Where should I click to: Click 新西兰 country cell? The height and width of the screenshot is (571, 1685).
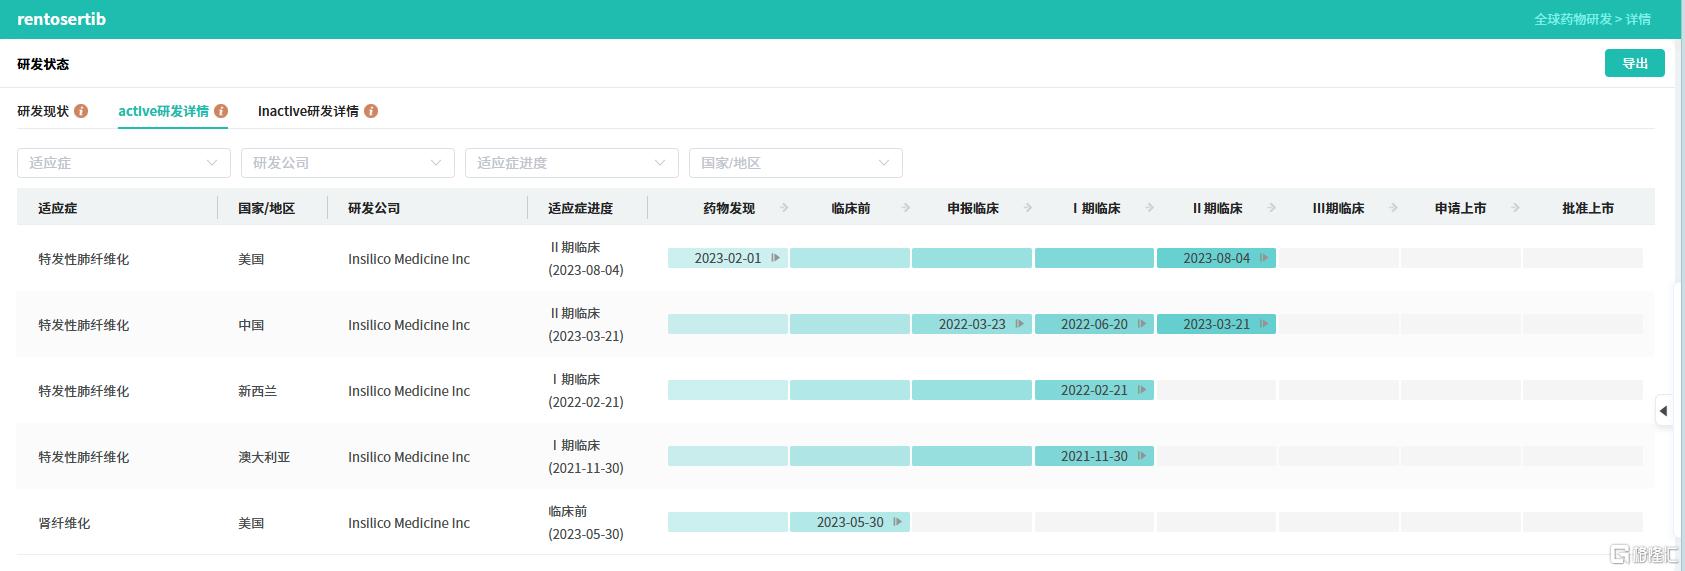tap(257, 391)
